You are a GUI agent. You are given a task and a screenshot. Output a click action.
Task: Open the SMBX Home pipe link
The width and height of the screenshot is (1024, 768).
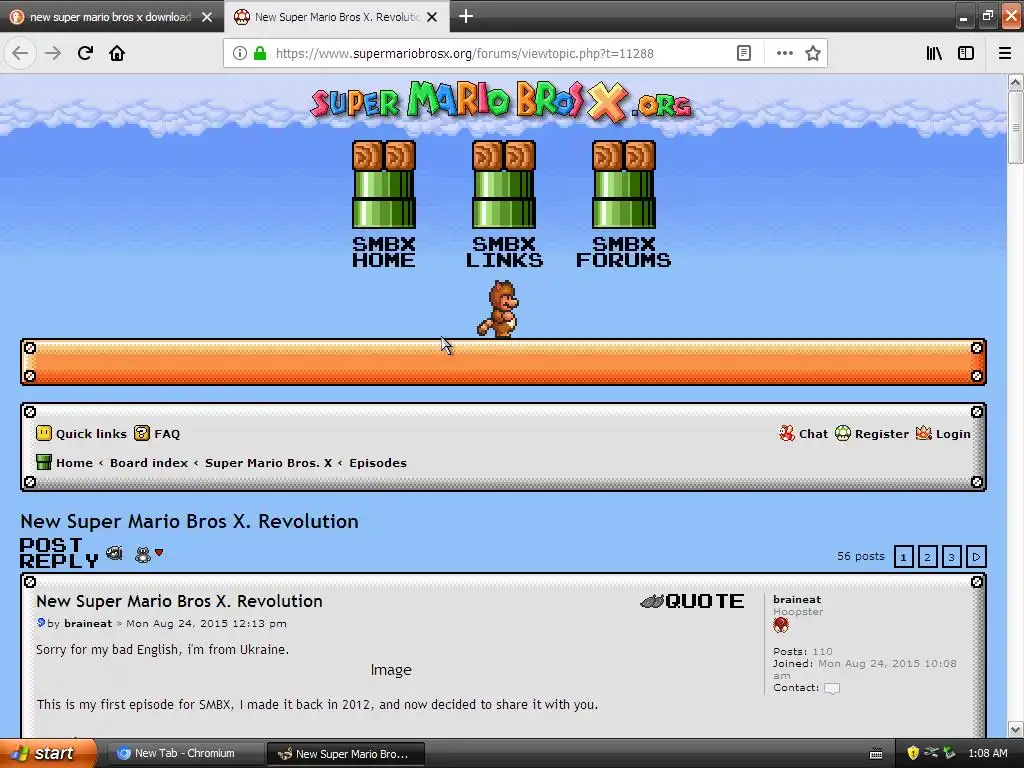[384, 204]
